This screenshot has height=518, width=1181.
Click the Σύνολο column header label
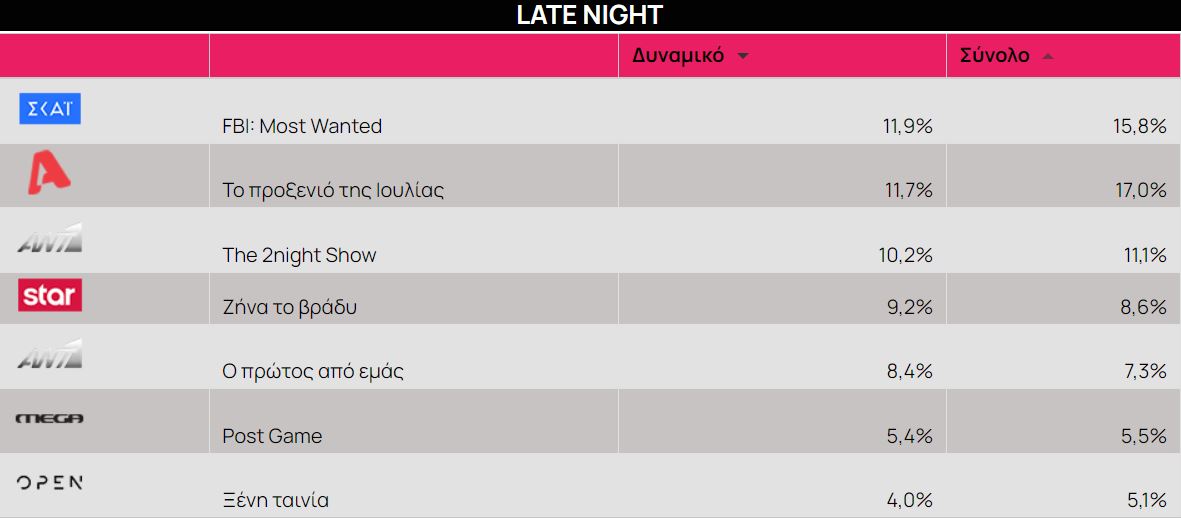(994, 56)
